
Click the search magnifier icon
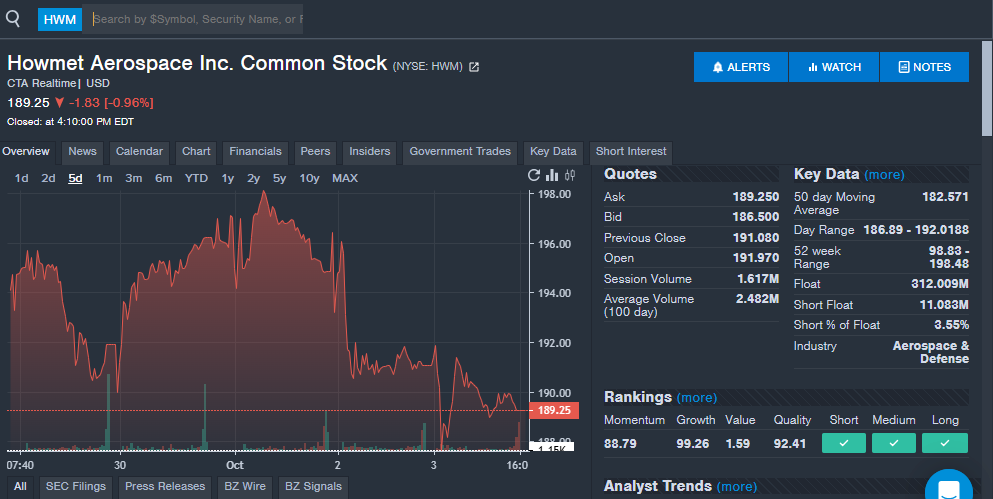pos(13,18)
